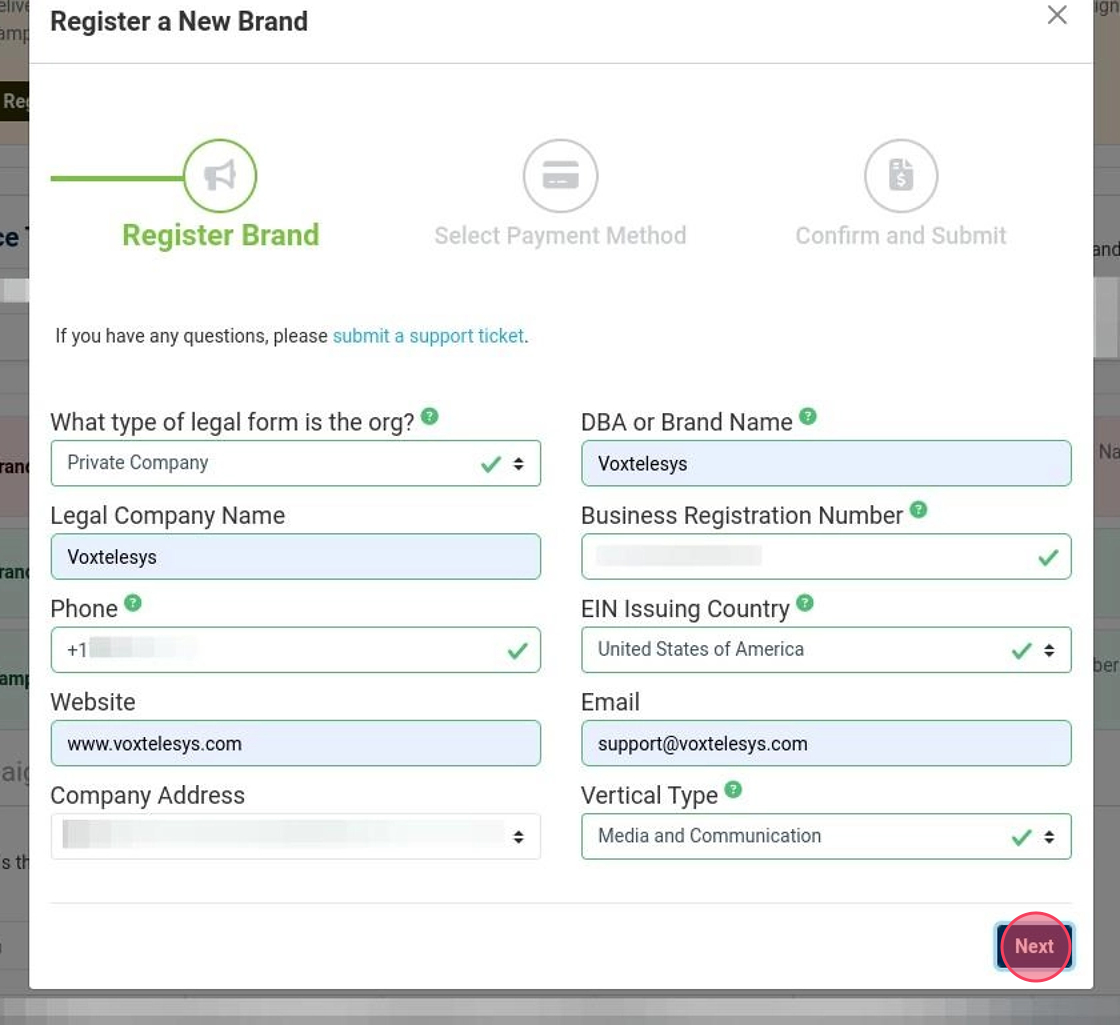Viewport: 1120px width, 1025px height.
Task: Close the Register a New Brand dialog
Action: [x=1057, y=15]
